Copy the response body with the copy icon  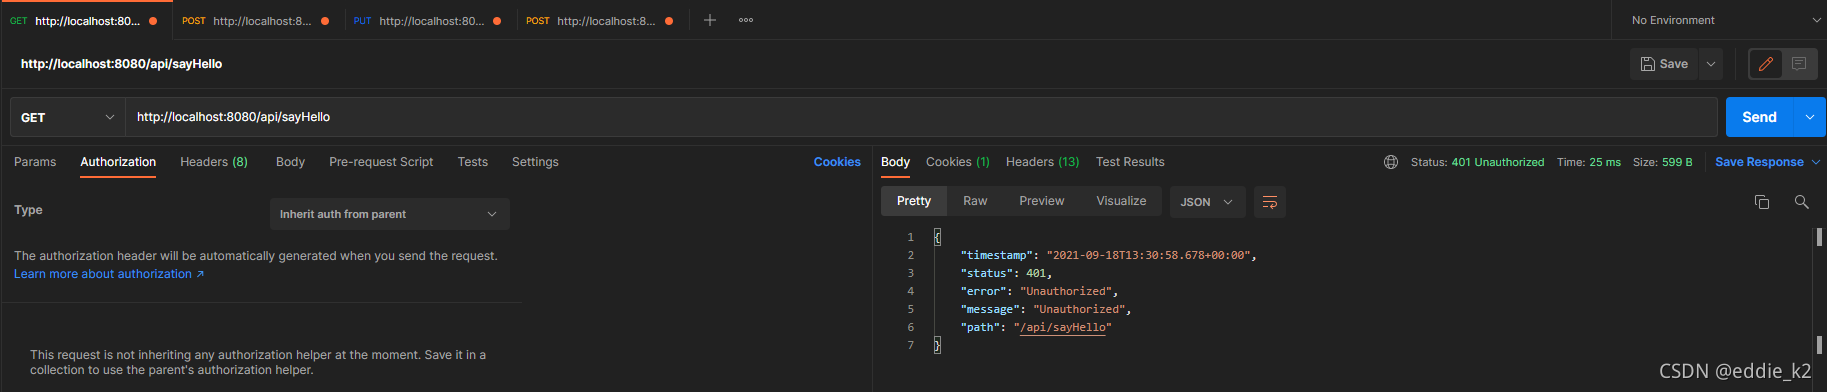pos(1762,202)
